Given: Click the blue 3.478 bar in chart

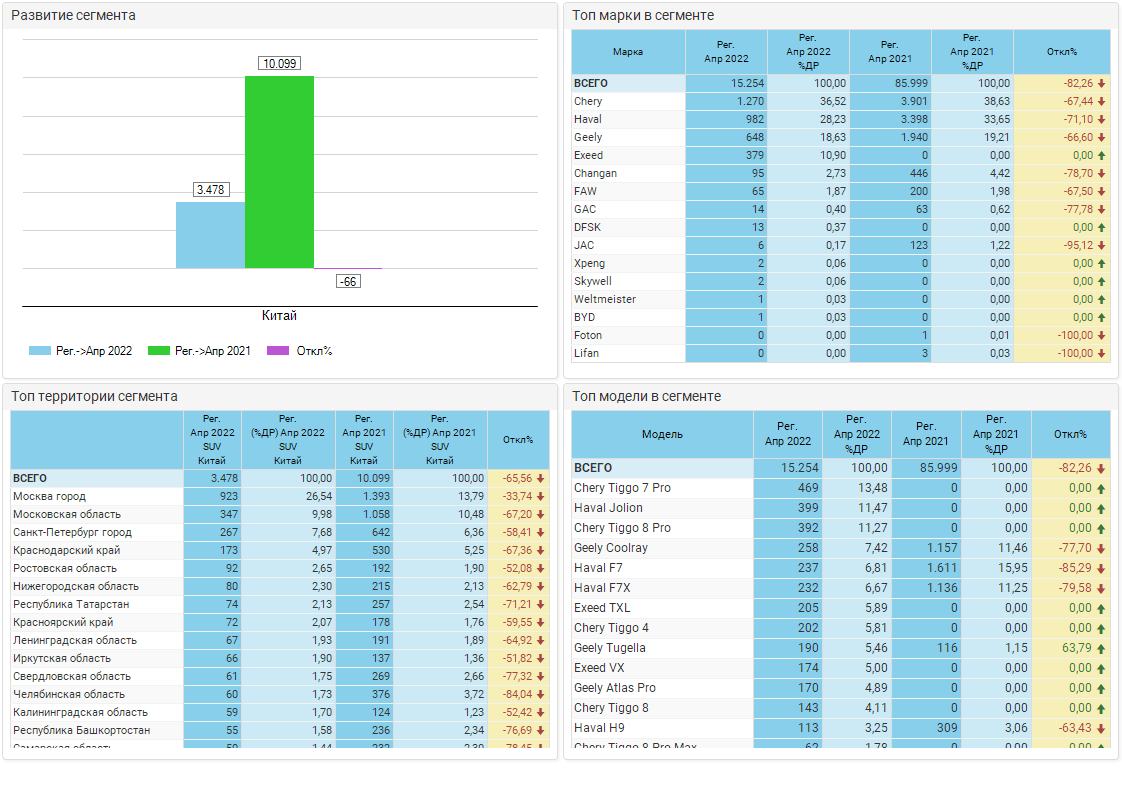Looking at the screenshot, I should click(x=210, y=235).
